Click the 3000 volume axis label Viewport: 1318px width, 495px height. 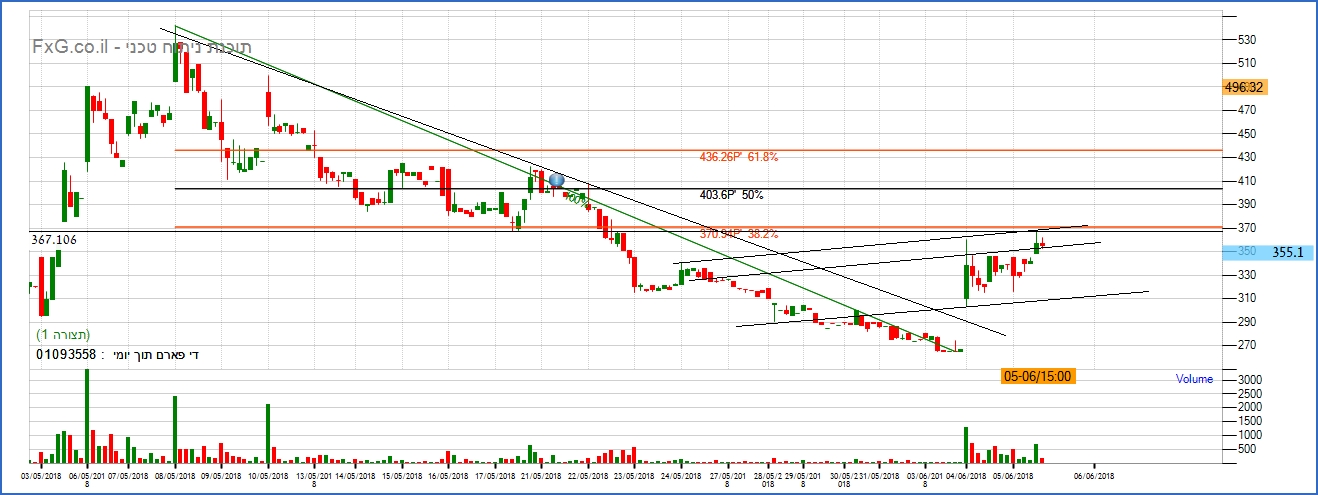click(1249, 380)
